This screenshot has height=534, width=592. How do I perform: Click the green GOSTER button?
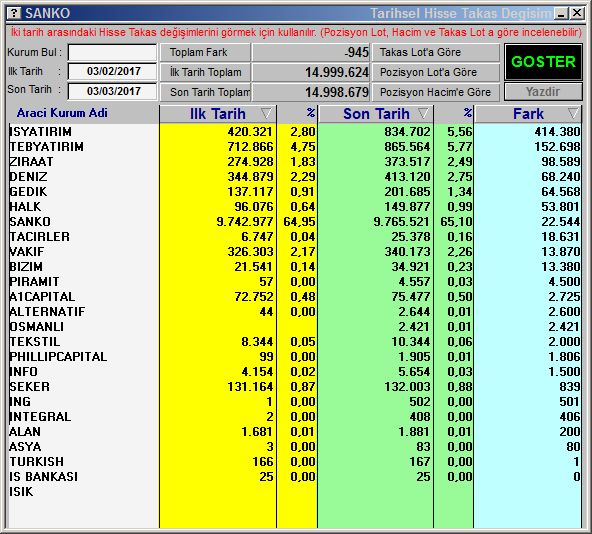(543, 62)
